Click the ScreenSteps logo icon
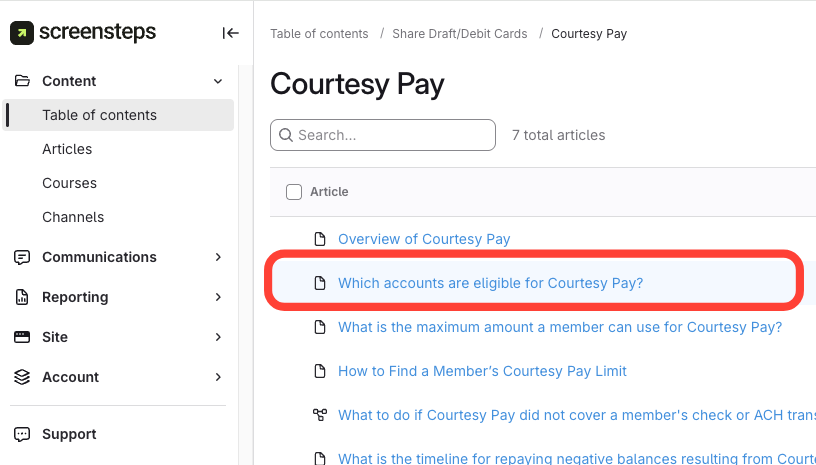 pyautogui.click(x=21, y=32)
